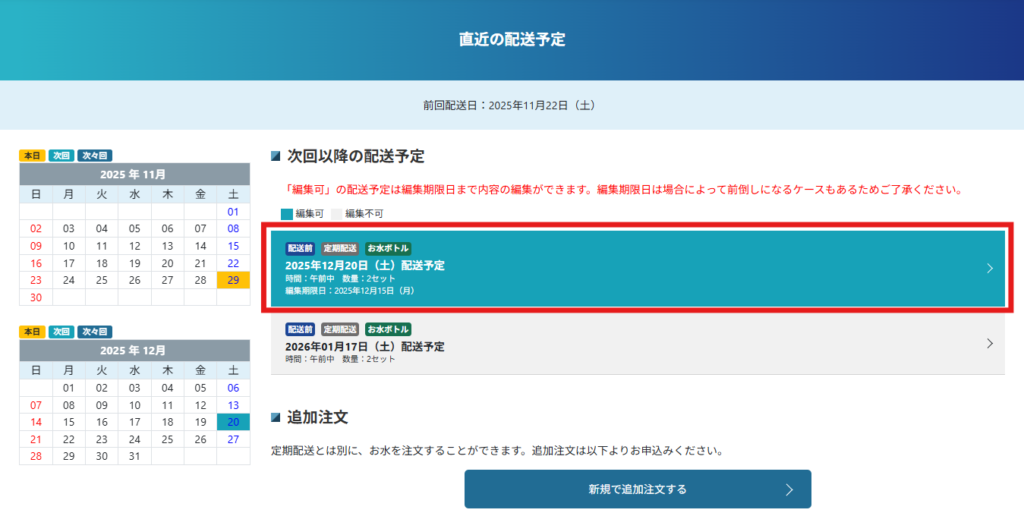1024x516 pixels.
Task: Open the 2025年12月20日（土）配送予定 title text
Action: (x=365, y=265)
